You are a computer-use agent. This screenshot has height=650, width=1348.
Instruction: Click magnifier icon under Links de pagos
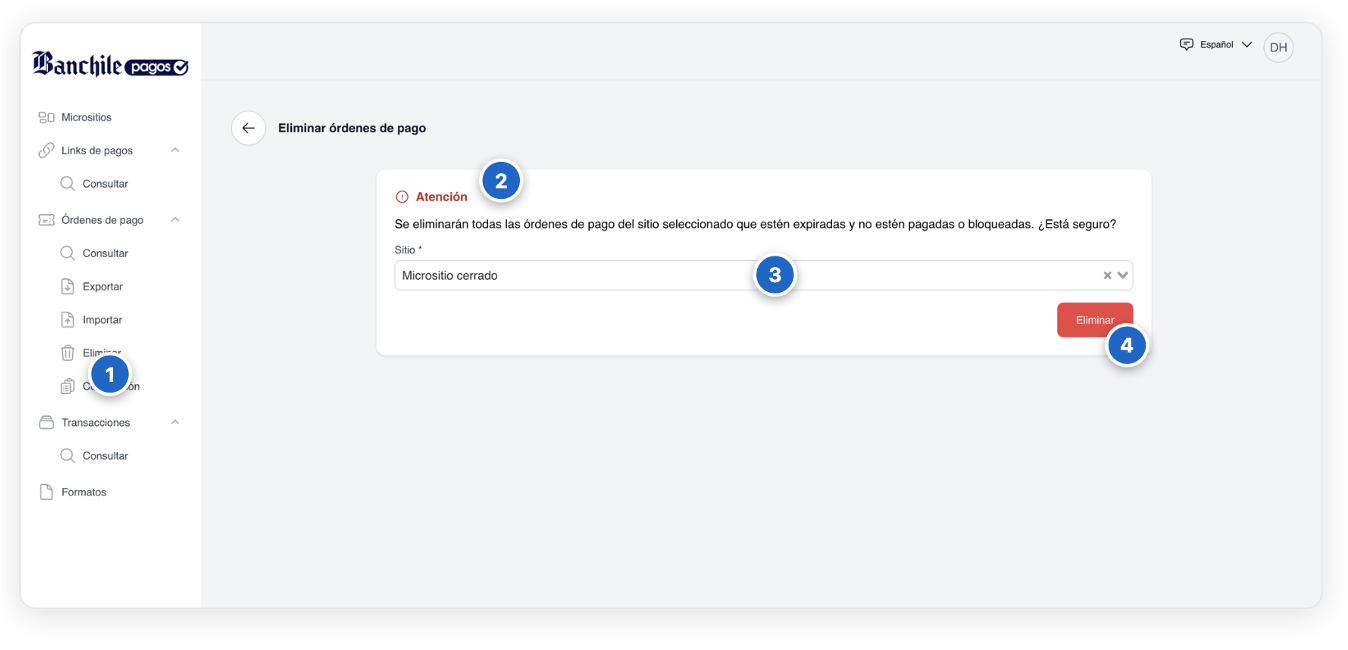pyautogui.click(x=67, y=184)
